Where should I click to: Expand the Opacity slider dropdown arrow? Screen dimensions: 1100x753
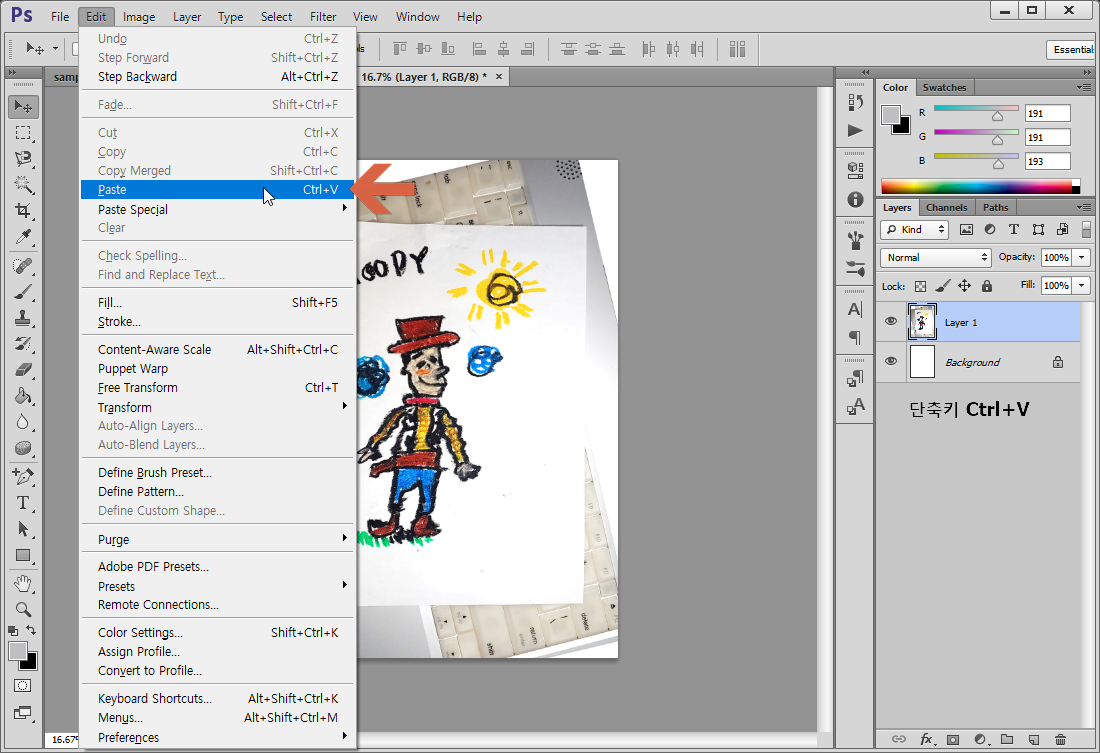1083,257
